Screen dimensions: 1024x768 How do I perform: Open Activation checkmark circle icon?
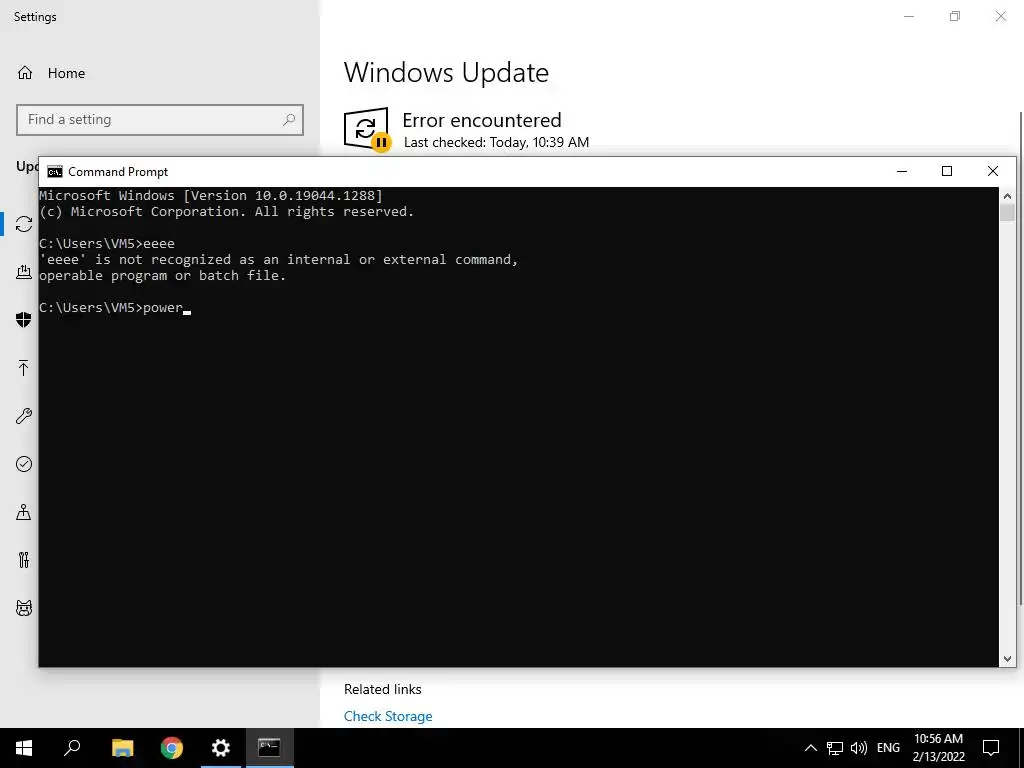click(24, 464)
